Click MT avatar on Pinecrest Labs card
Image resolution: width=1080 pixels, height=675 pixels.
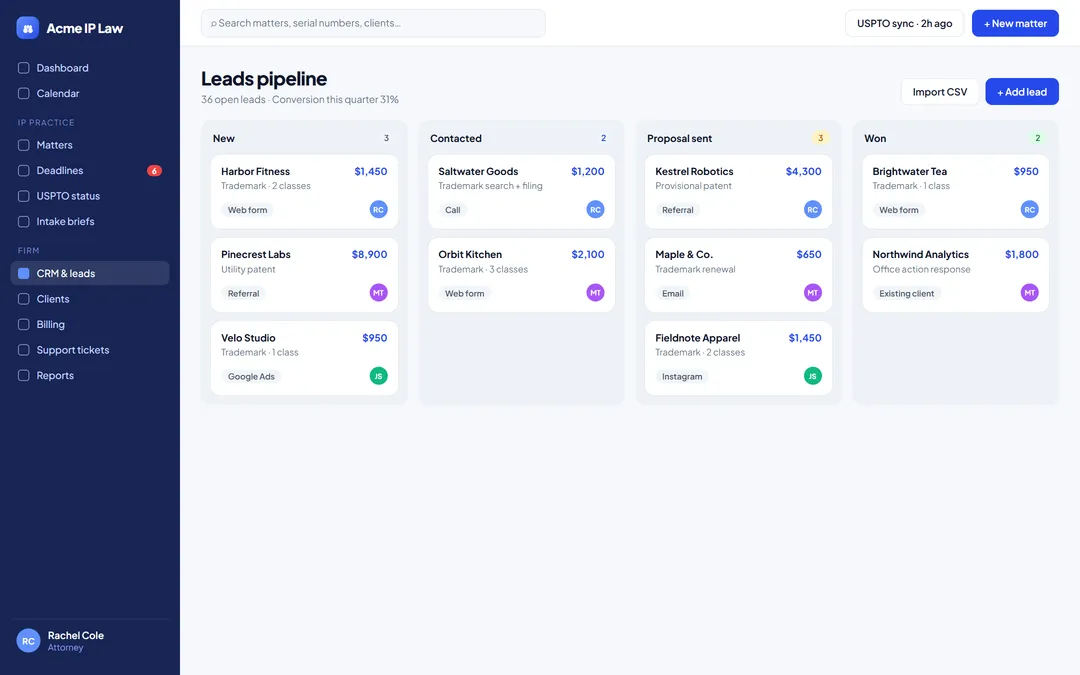pyautogui.click(x=378, y=293)
